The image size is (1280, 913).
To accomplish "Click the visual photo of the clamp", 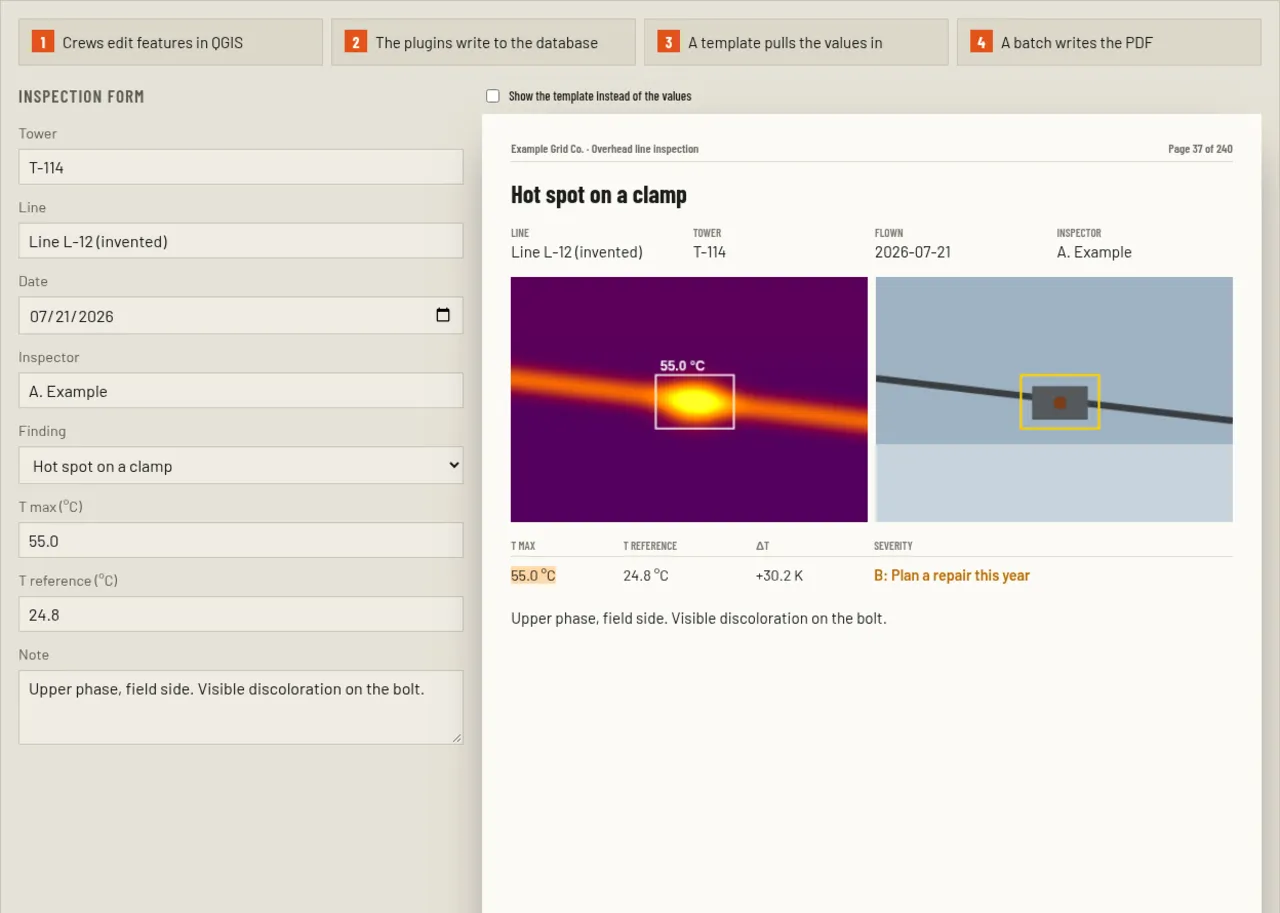I will click(1054, 399).
